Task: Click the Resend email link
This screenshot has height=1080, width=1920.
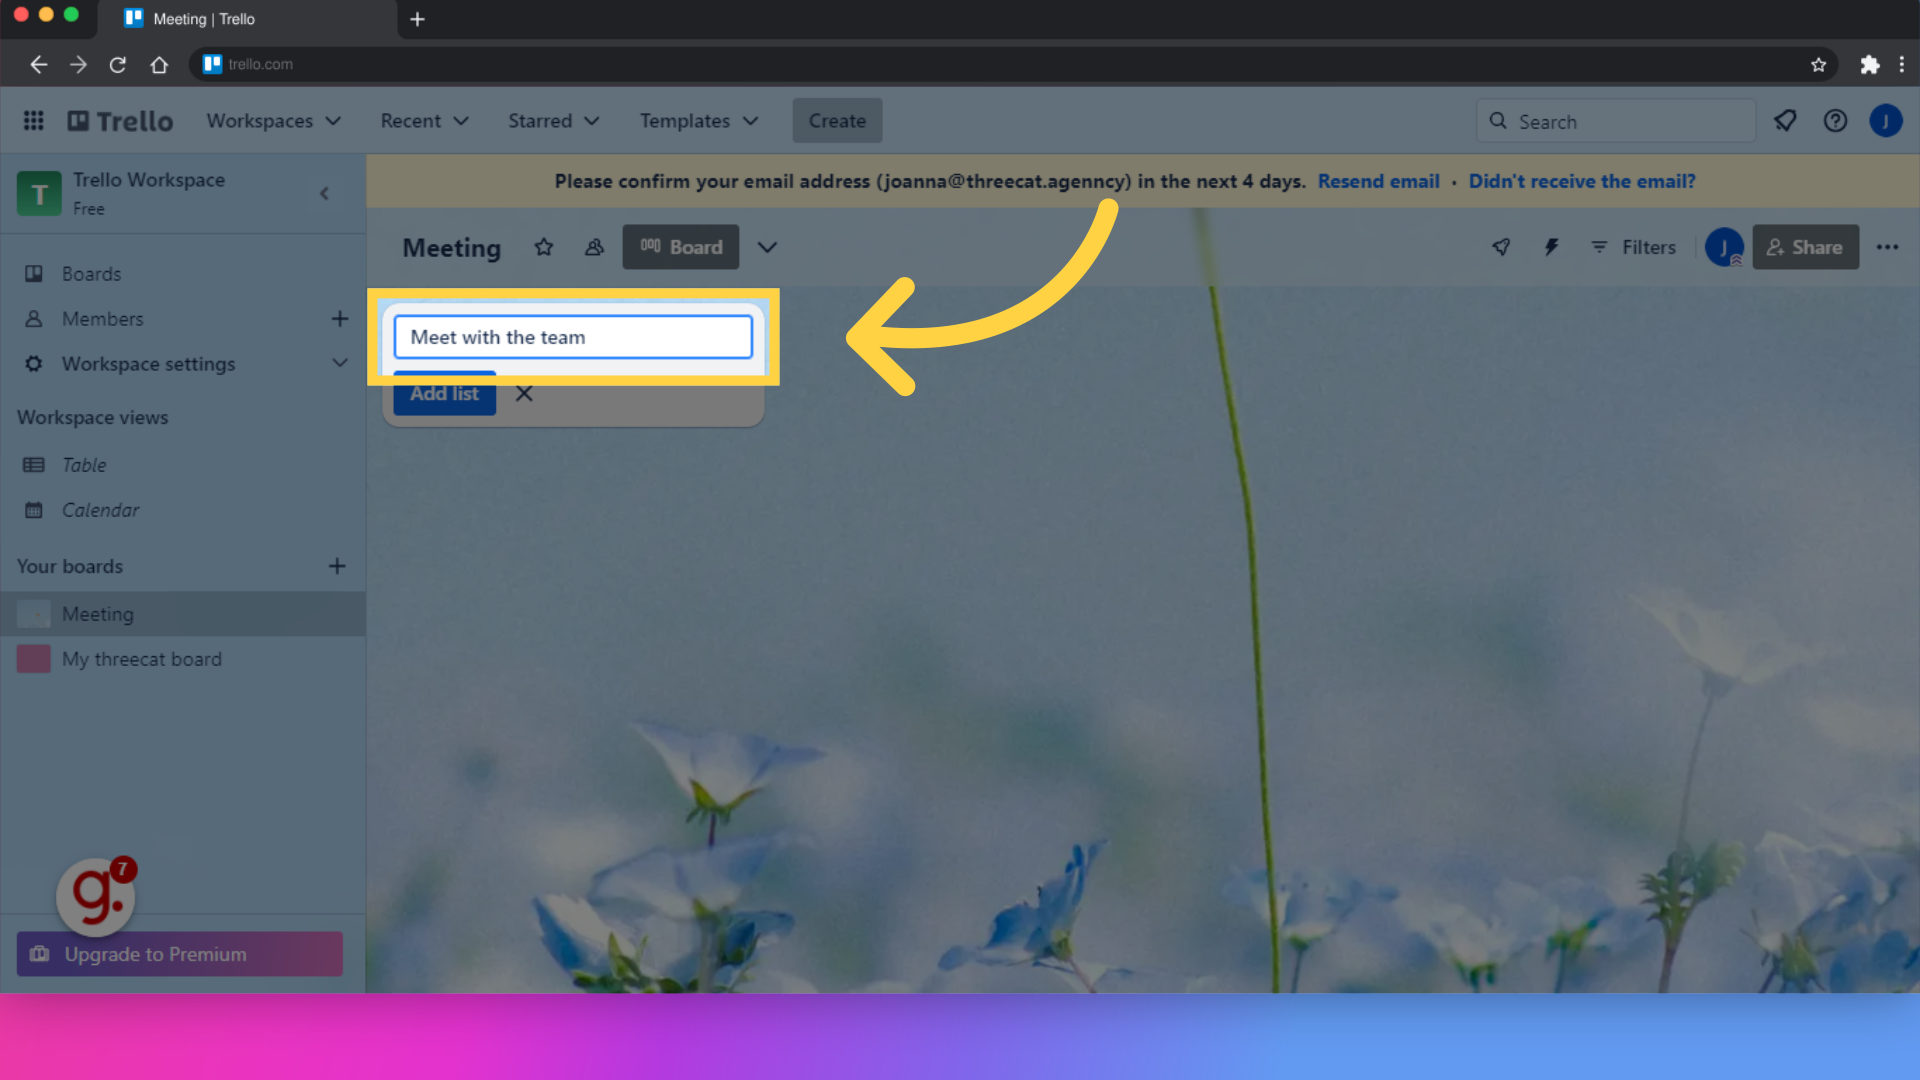Action: (x=1378, y=181)
